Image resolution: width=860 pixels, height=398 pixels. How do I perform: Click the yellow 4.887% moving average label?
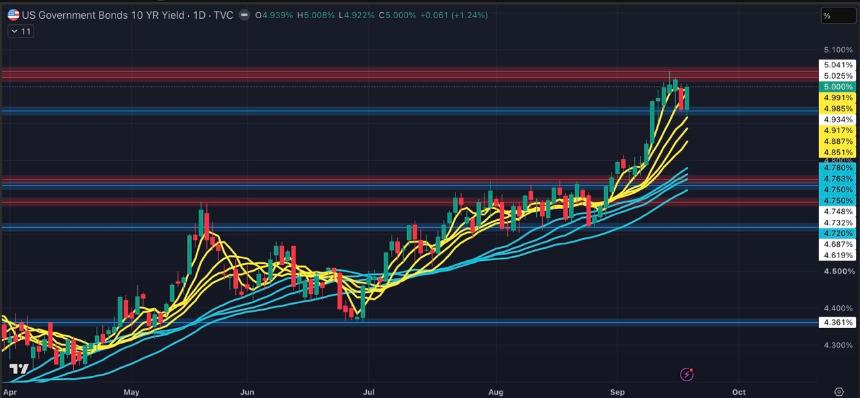point(837,141)
